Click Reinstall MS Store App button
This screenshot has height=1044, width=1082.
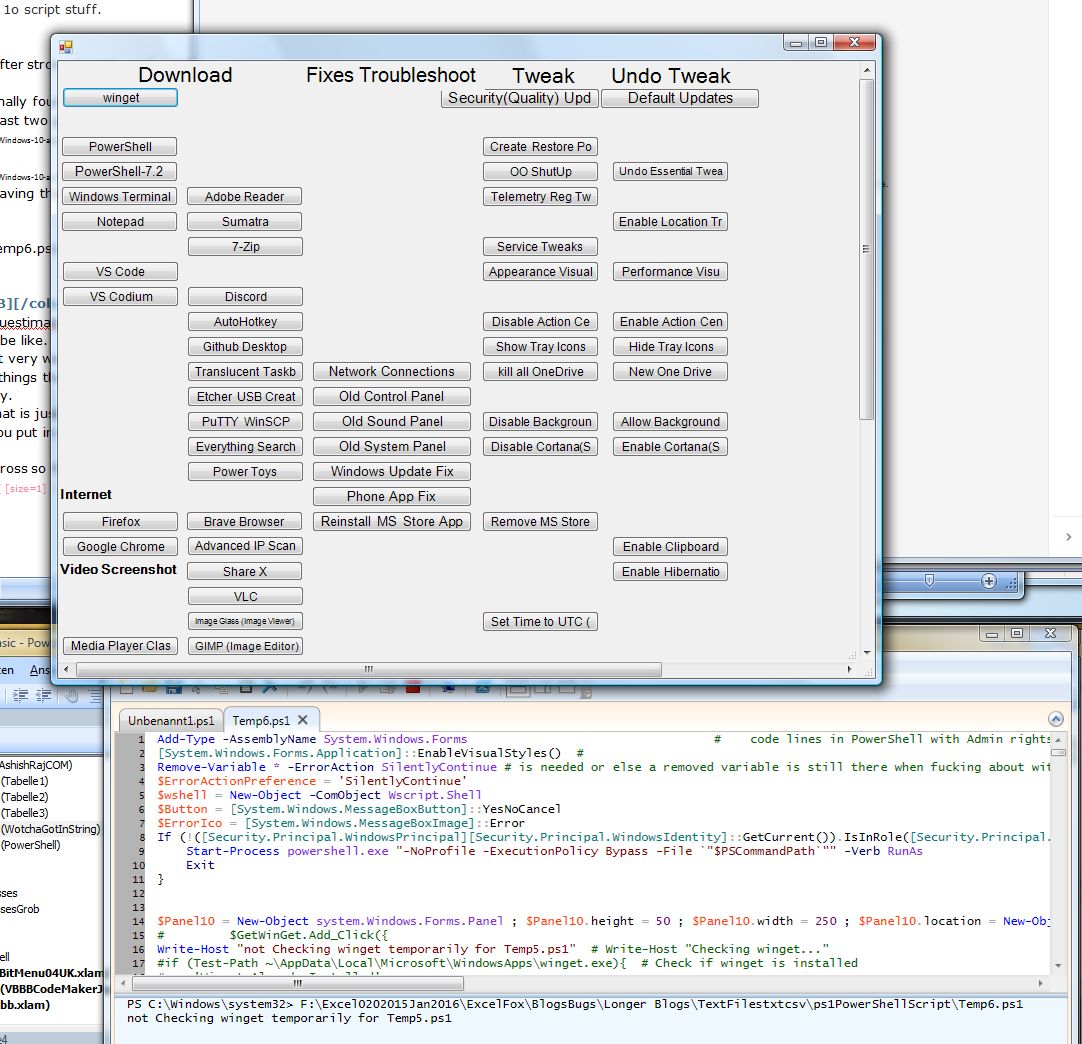coord(391,521)
